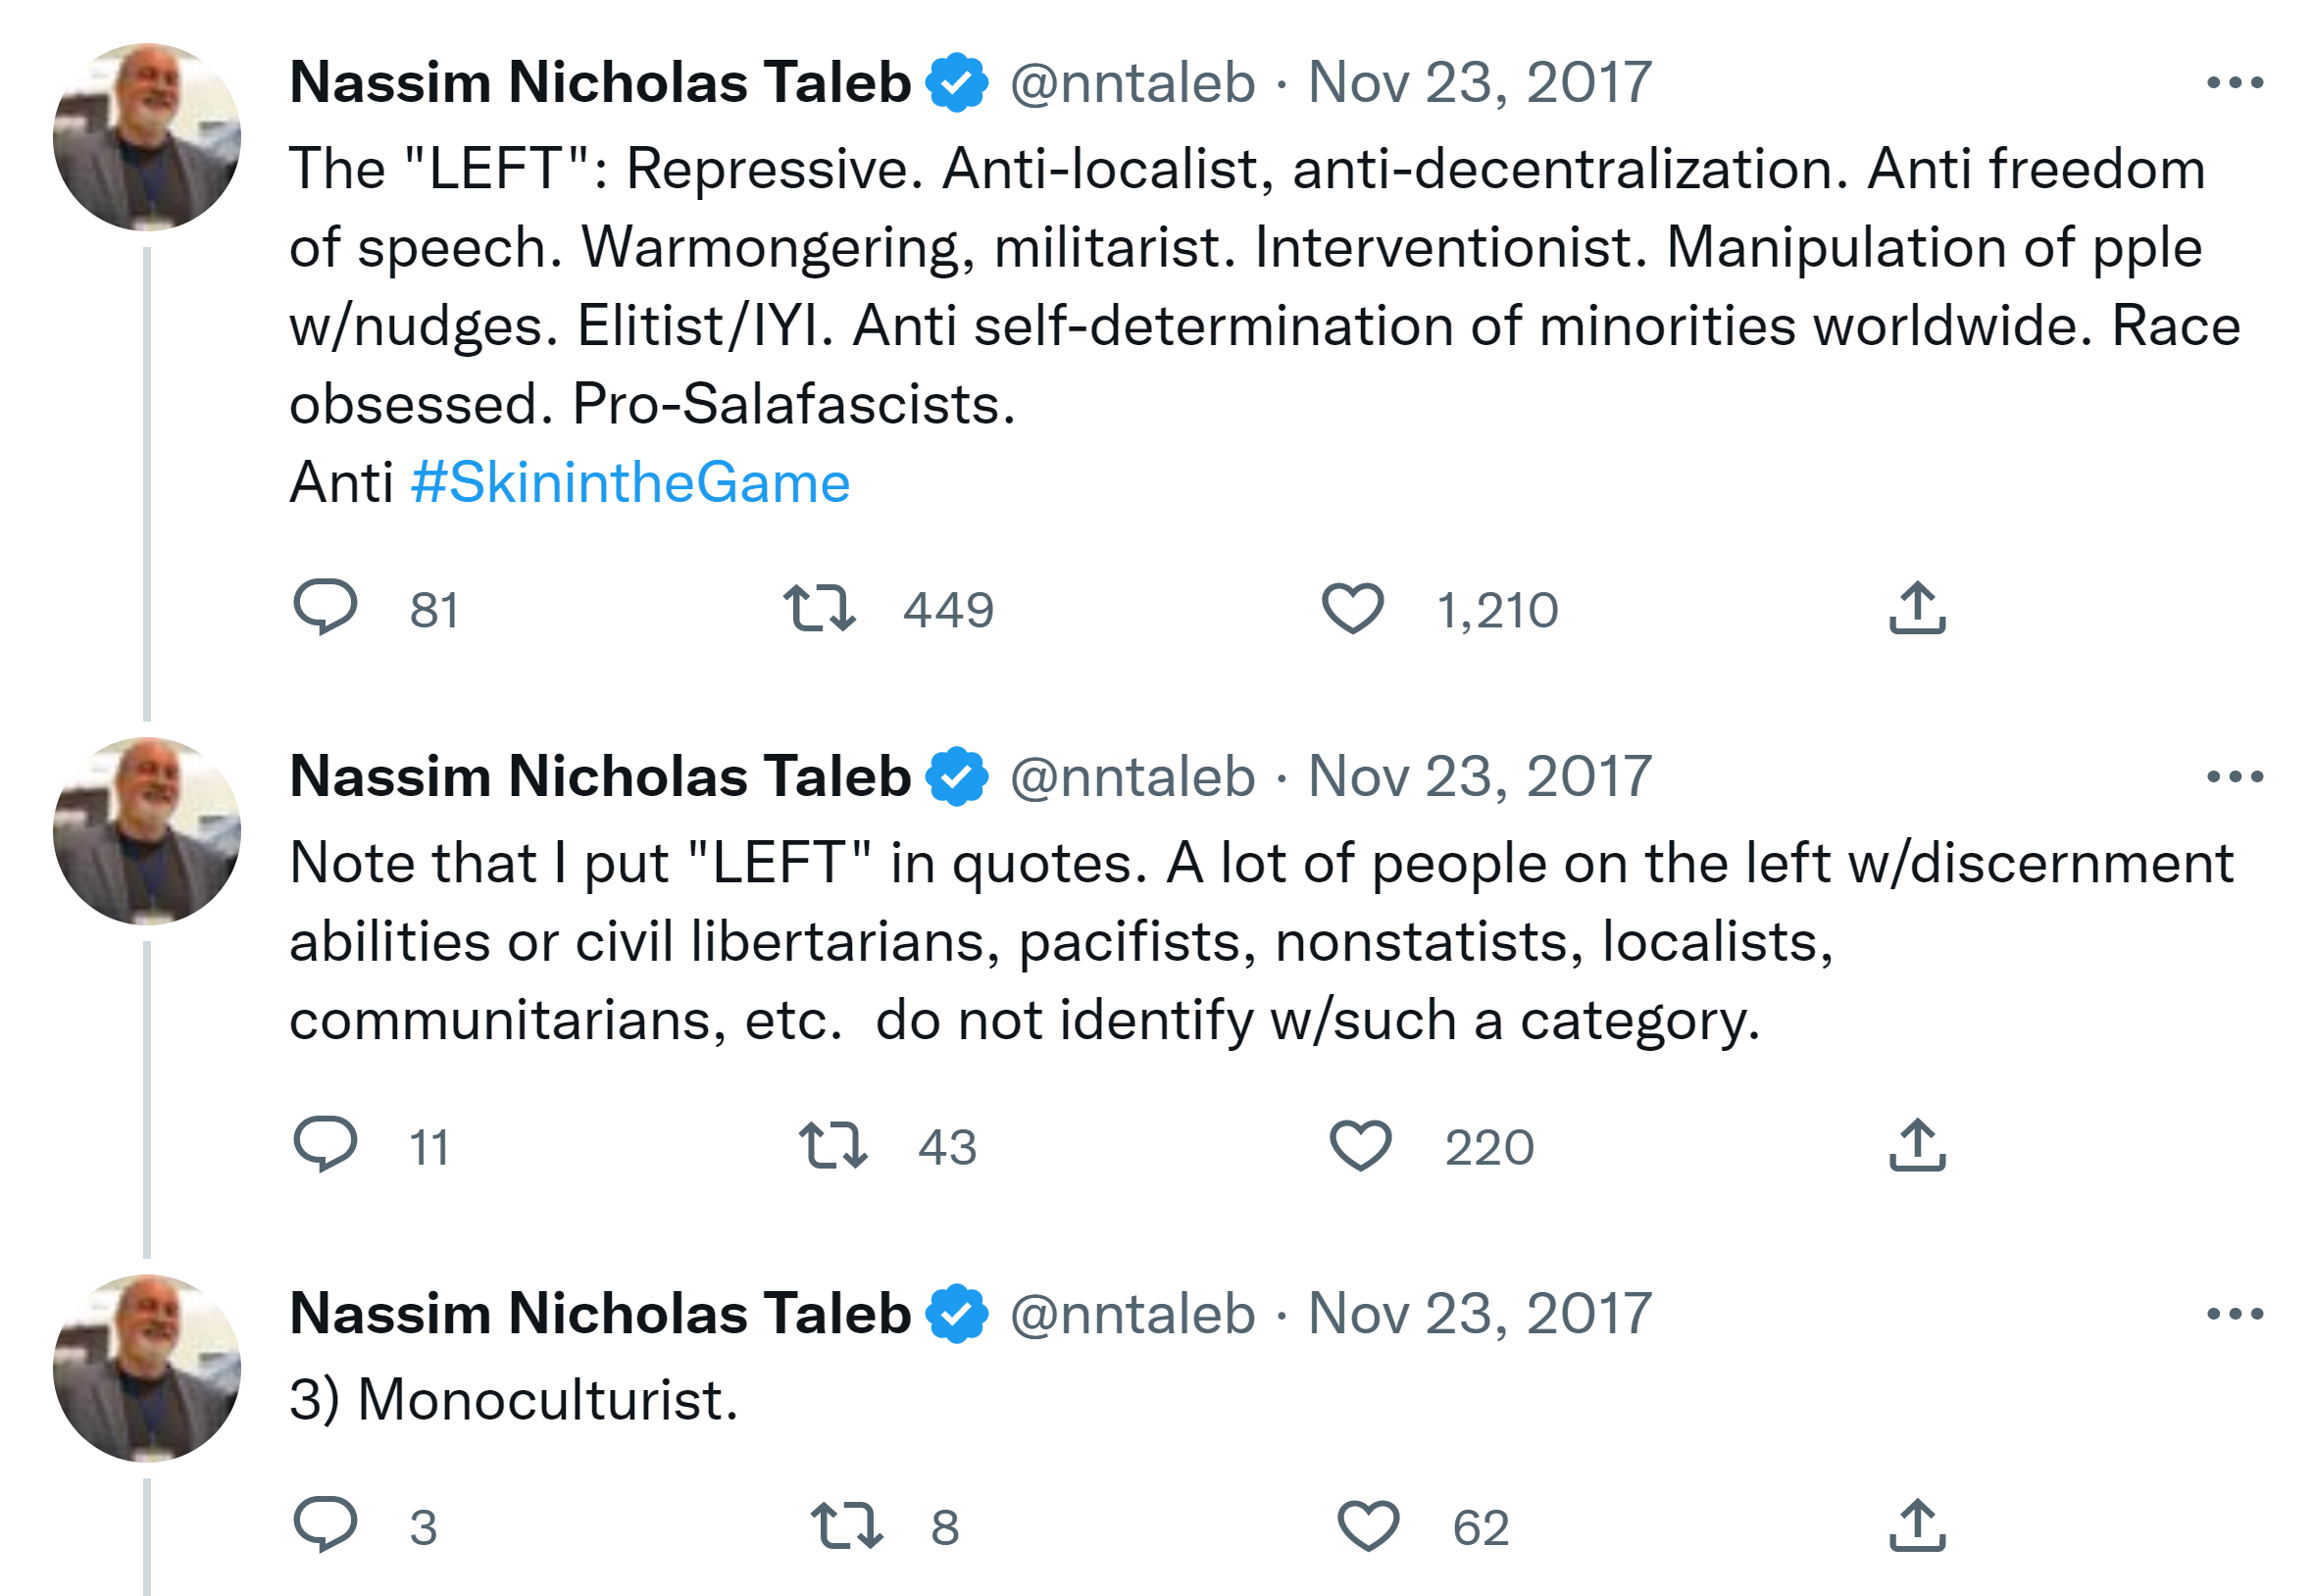Reply to the "3) Monoculturist." tweet
This screenshot has height=1596, width=2314.
click(x=325, y=1524)
